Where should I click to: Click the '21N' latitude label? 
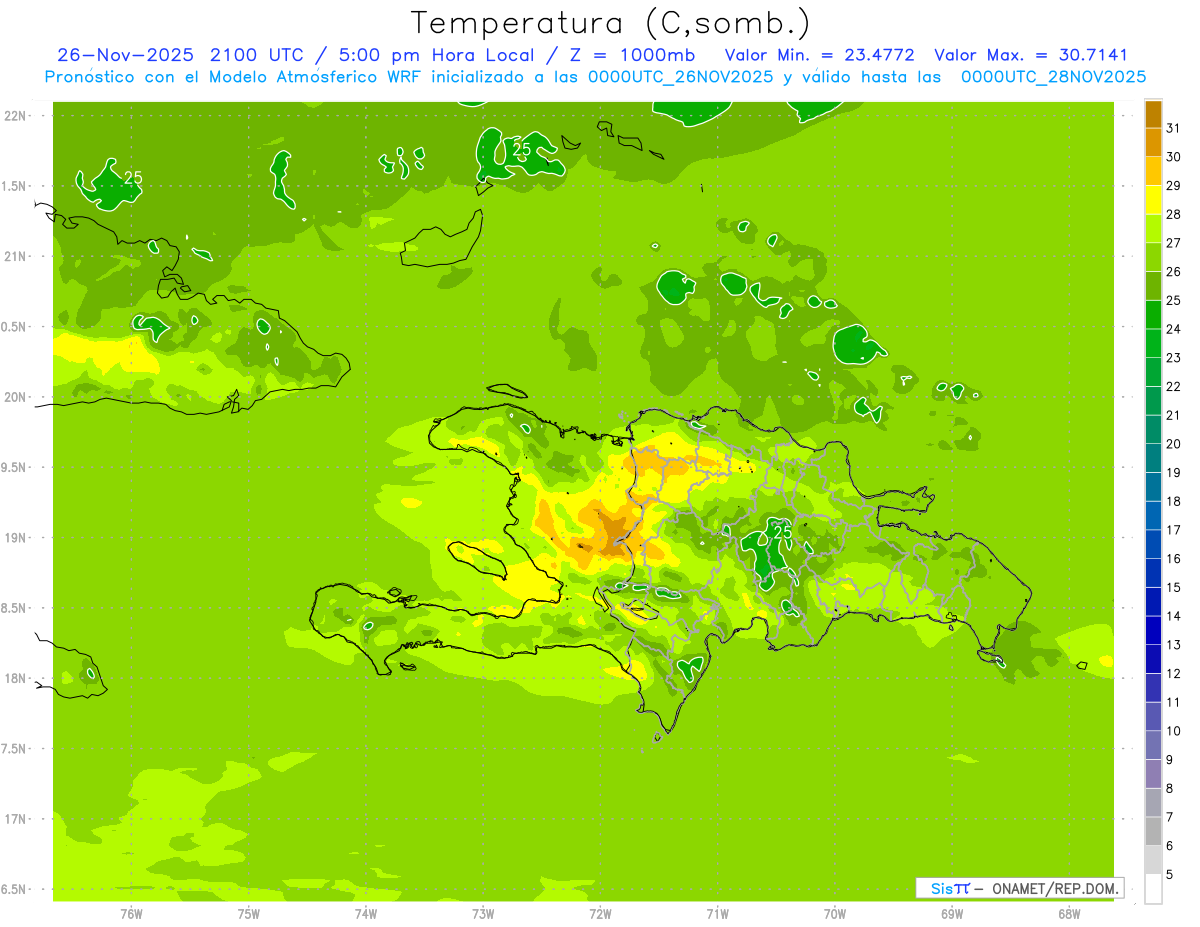(x=17, y=257)
